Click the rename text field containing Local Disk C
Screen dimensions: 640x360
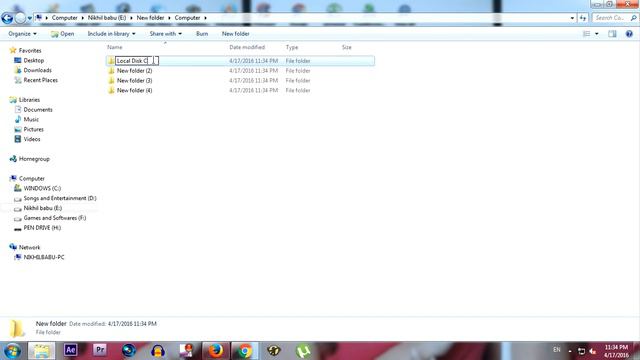tap(137, 61)
